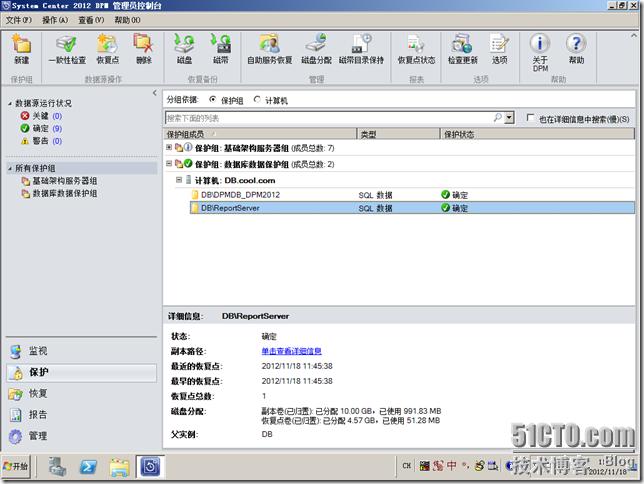Viewport: 644px width, 484px height.
Task: Switch to the 监视 monitoring workspace
Action: (x=81, y=351)
